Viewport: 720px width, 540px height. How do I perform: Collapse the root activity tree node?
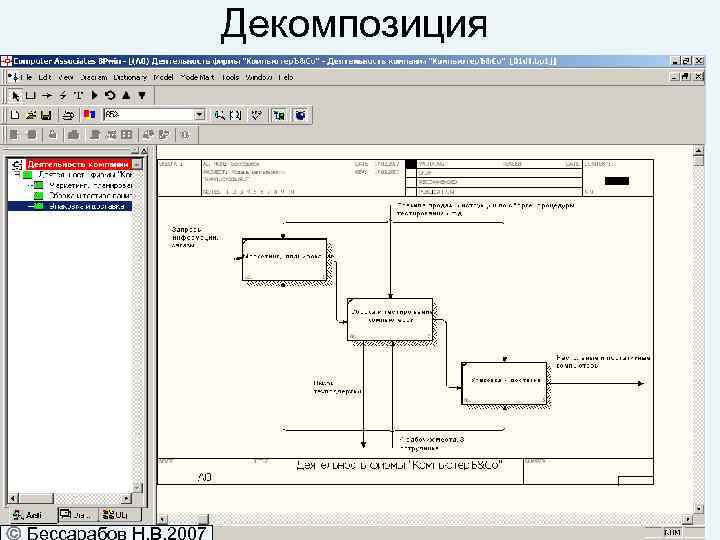coord(16,174)
